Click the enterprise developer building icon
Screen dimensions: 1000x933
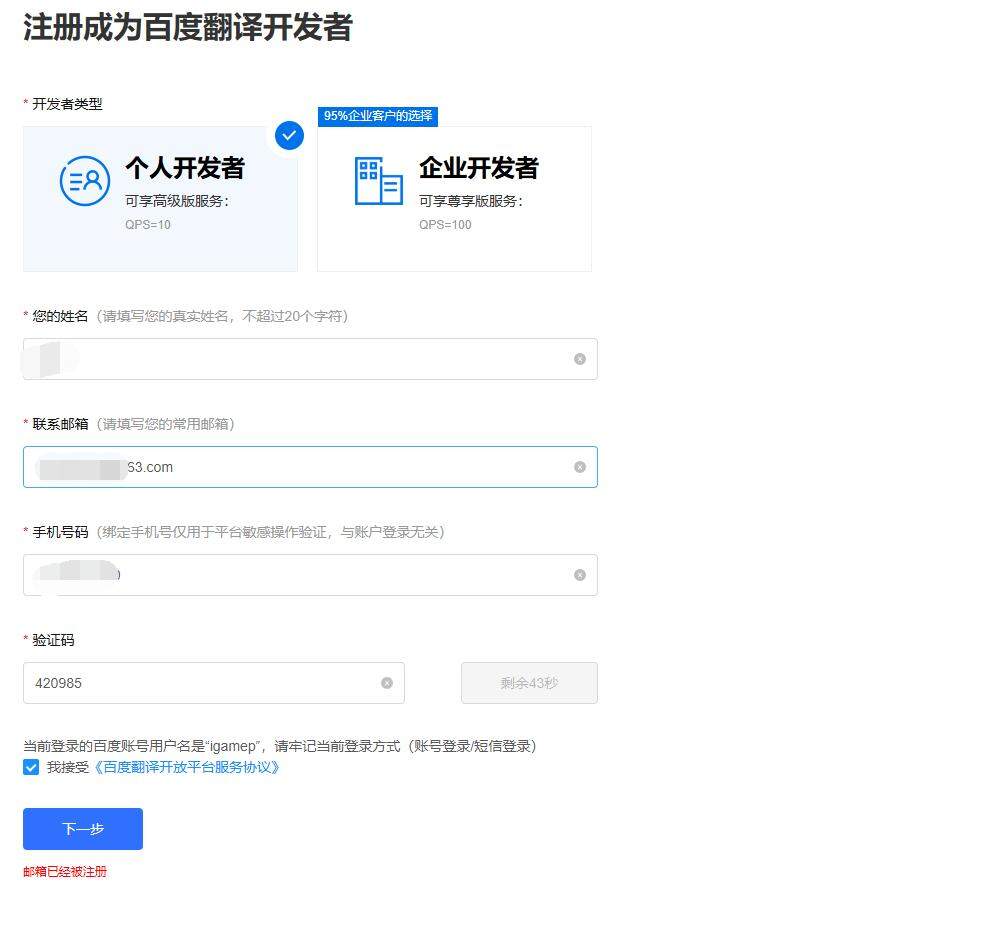378,182
